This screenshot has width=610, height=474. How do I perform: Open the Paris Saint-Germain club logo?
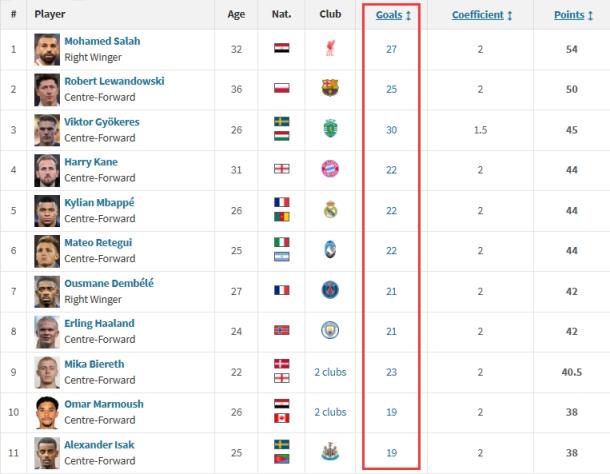[330, 290]
